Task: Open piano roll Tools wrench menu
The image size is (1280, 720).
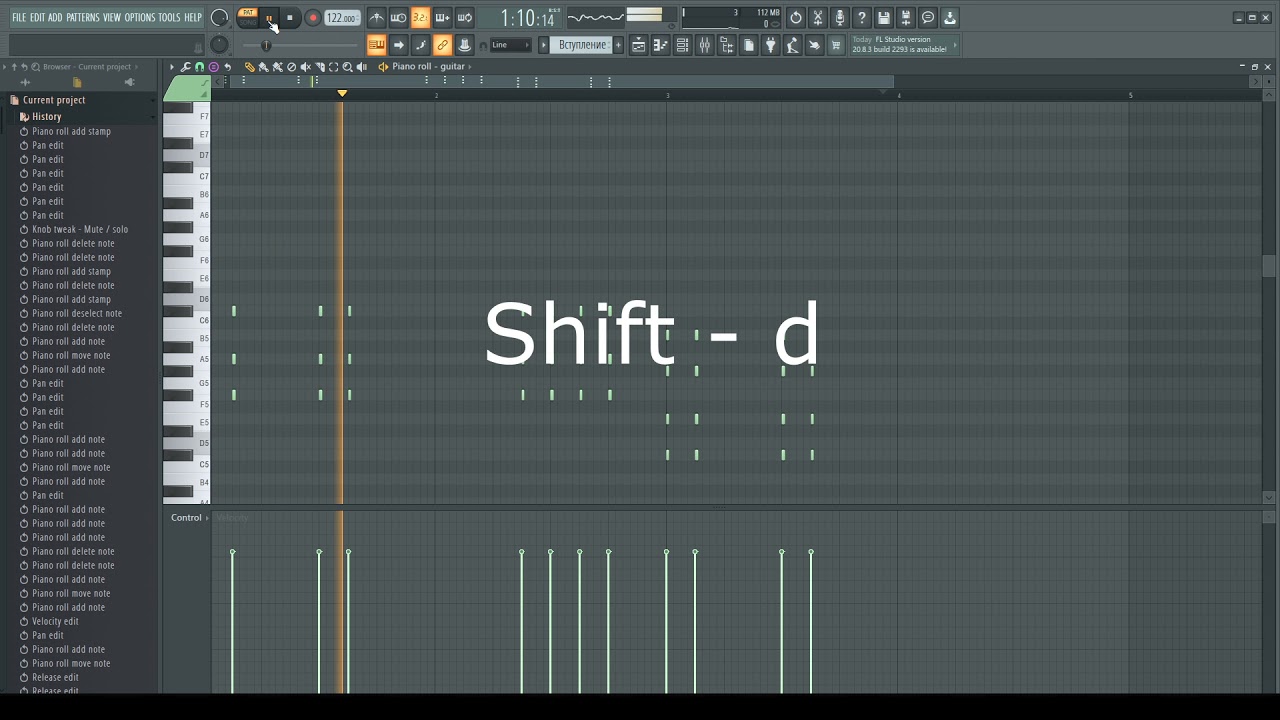Action: coord(185,67)
